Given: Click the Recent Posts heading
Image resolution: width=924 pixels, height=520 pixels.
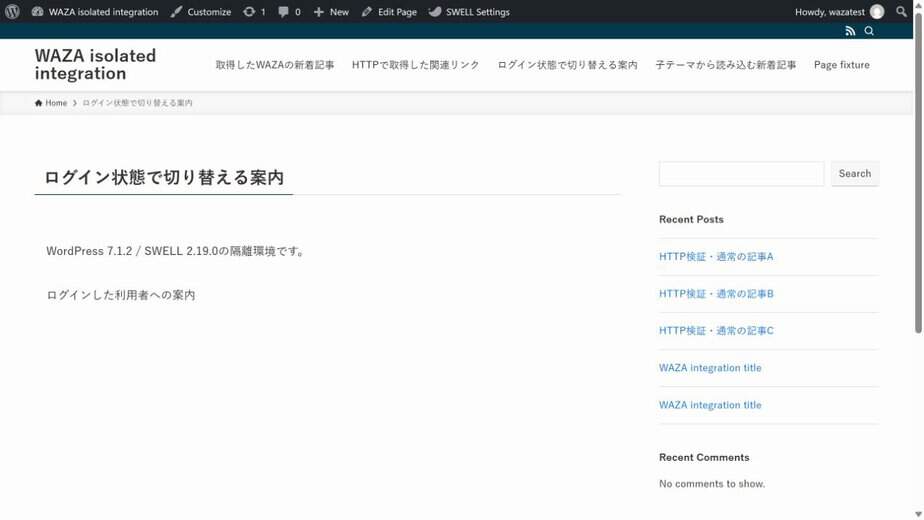Looking at the screenshot, I should click(x=691, y=219).
